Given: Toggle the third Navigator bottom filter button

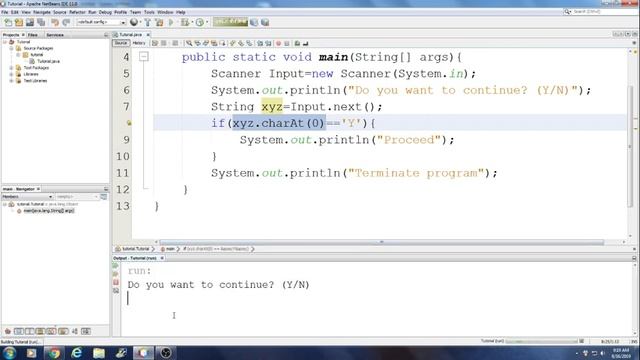Looking at the screenshot, I should (x=29, y=331).
